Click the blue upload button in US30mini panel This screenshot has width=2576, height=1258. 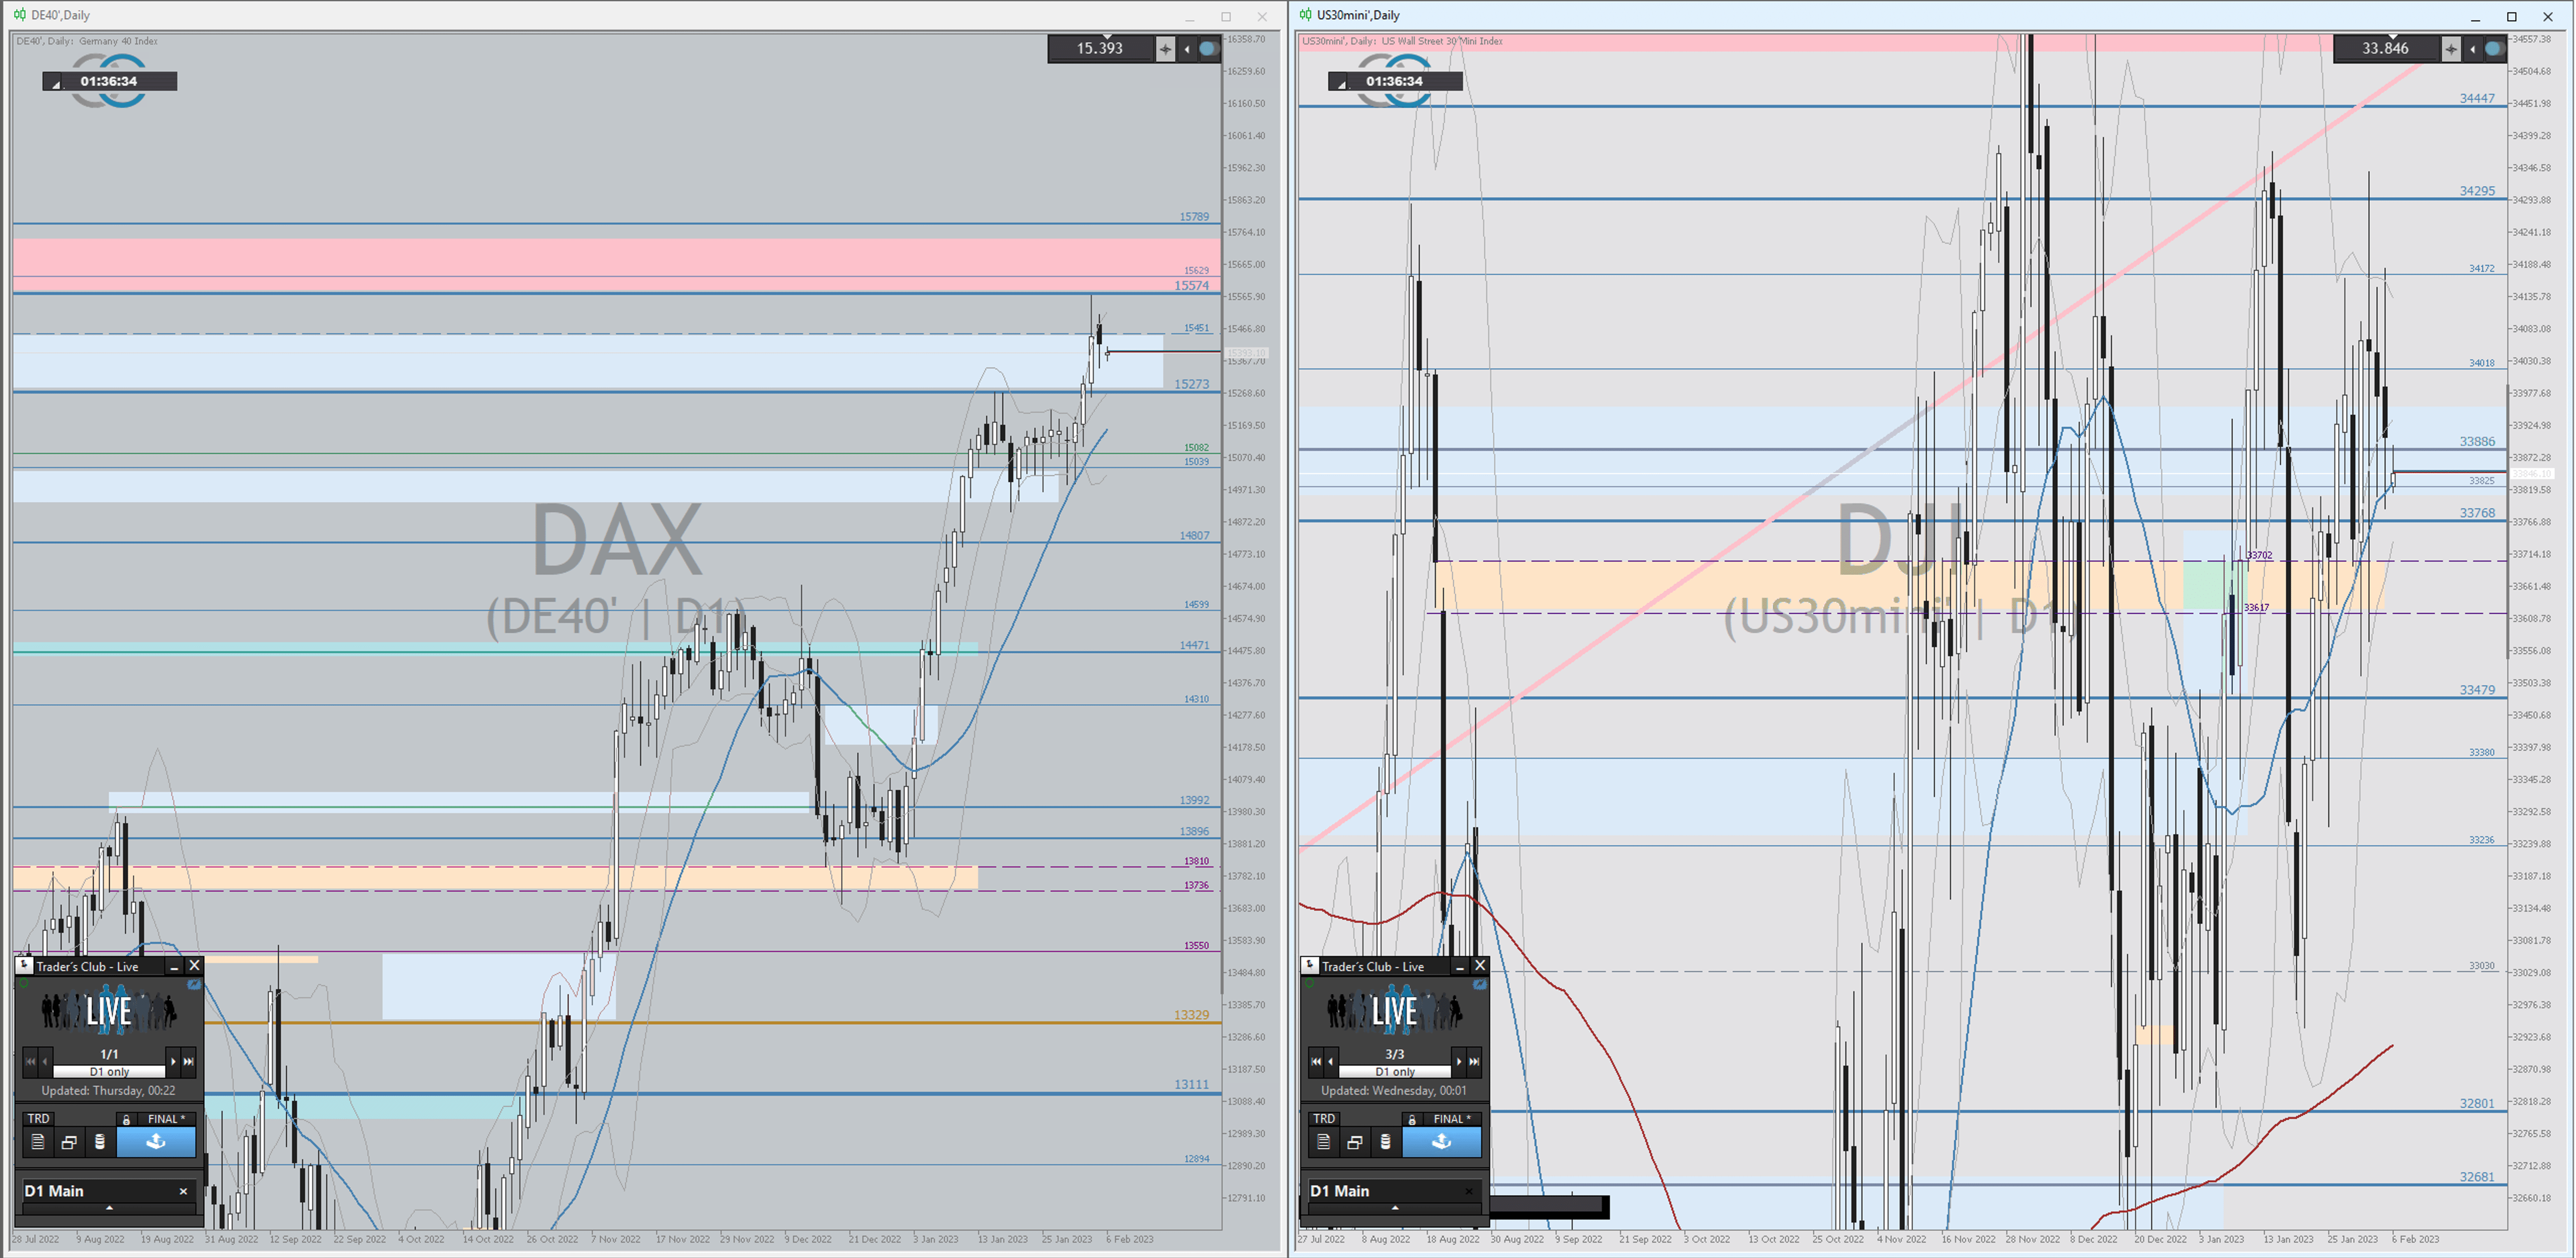click(1442, 1141)
